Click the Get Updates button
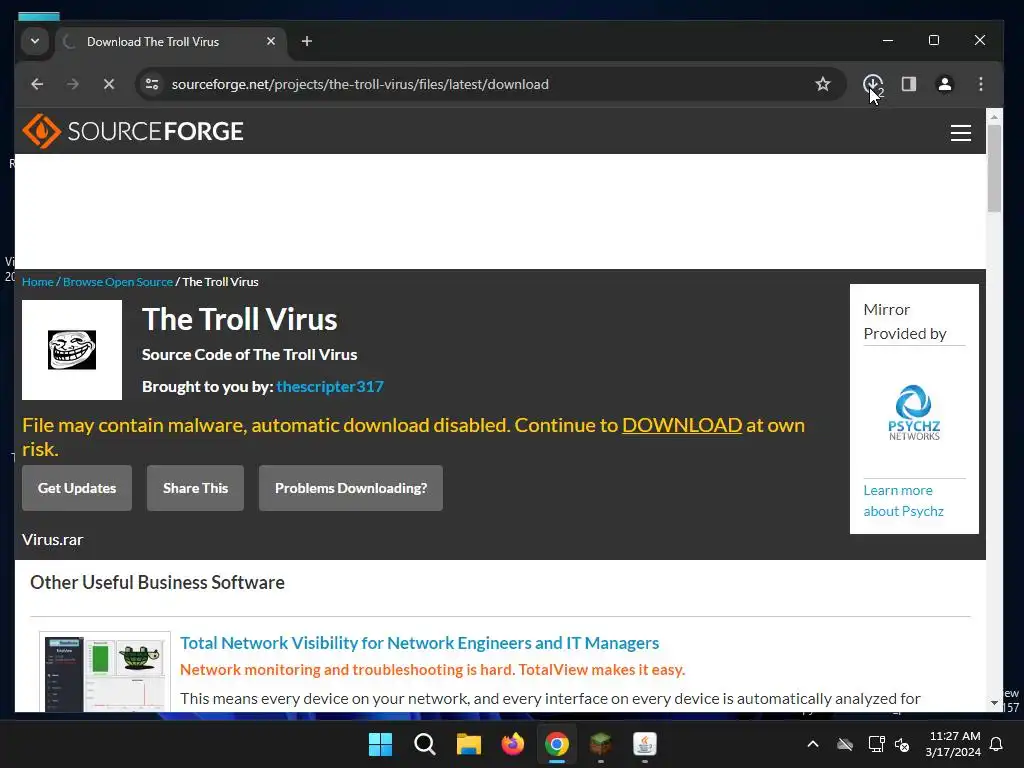 pyautogui.click(x=77, y=488)
